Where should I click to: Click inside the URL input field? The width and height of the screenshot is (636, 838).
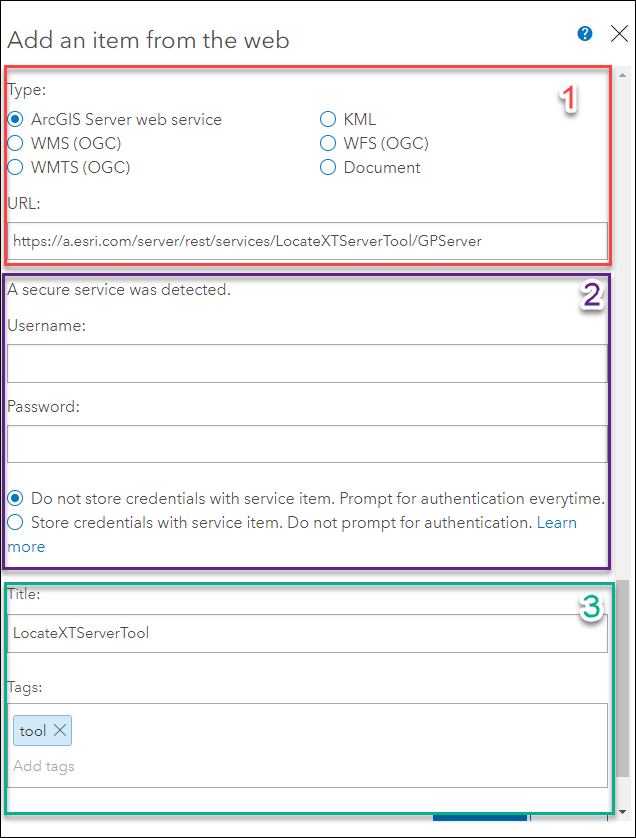(300, 240)
